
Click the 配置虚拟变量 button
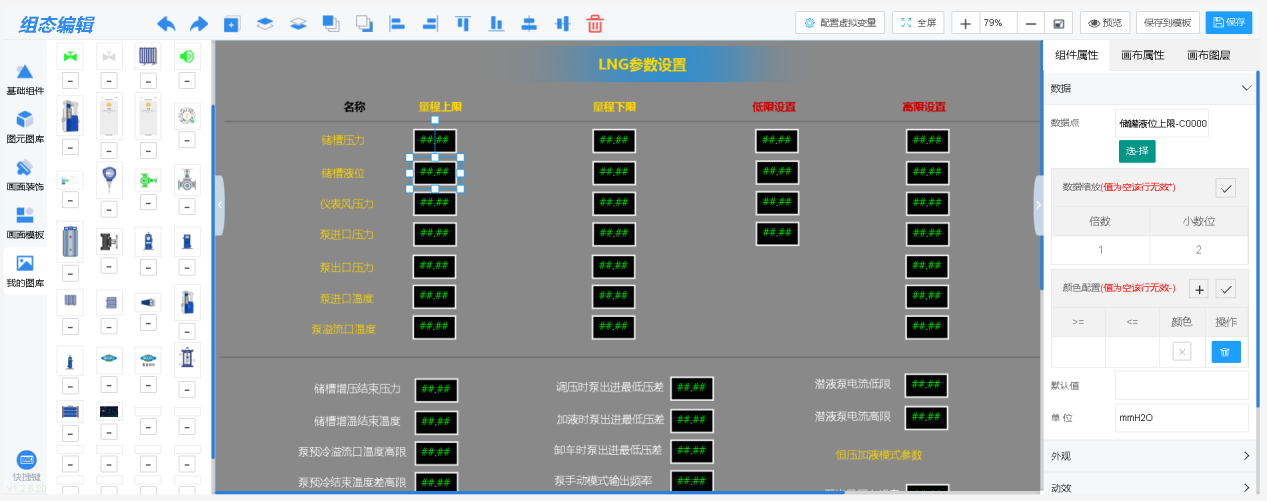[x=840, y=23]
